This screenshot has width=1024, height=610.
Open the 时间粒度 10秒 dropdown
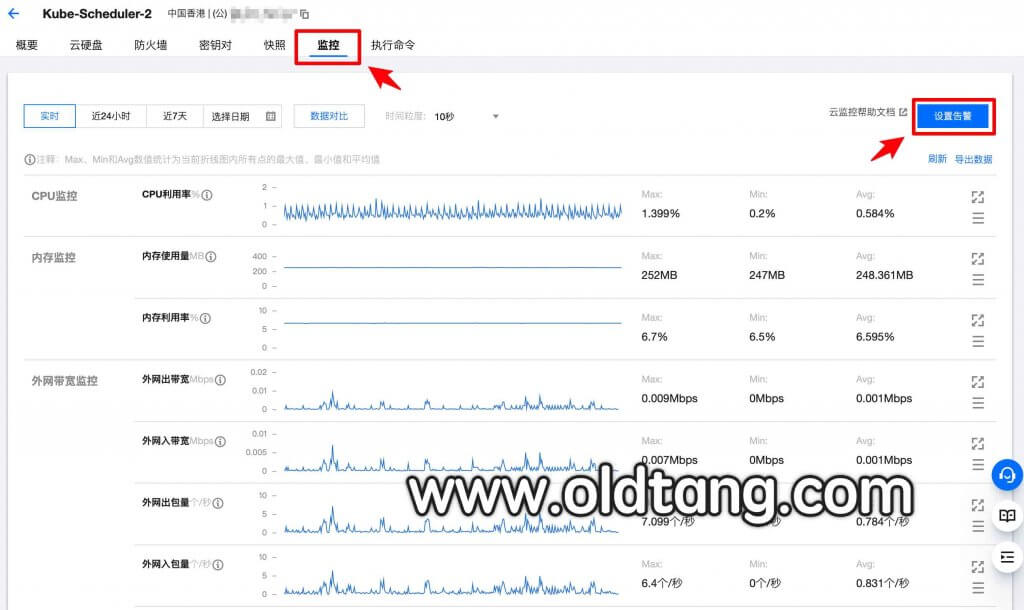pos(466,117)
